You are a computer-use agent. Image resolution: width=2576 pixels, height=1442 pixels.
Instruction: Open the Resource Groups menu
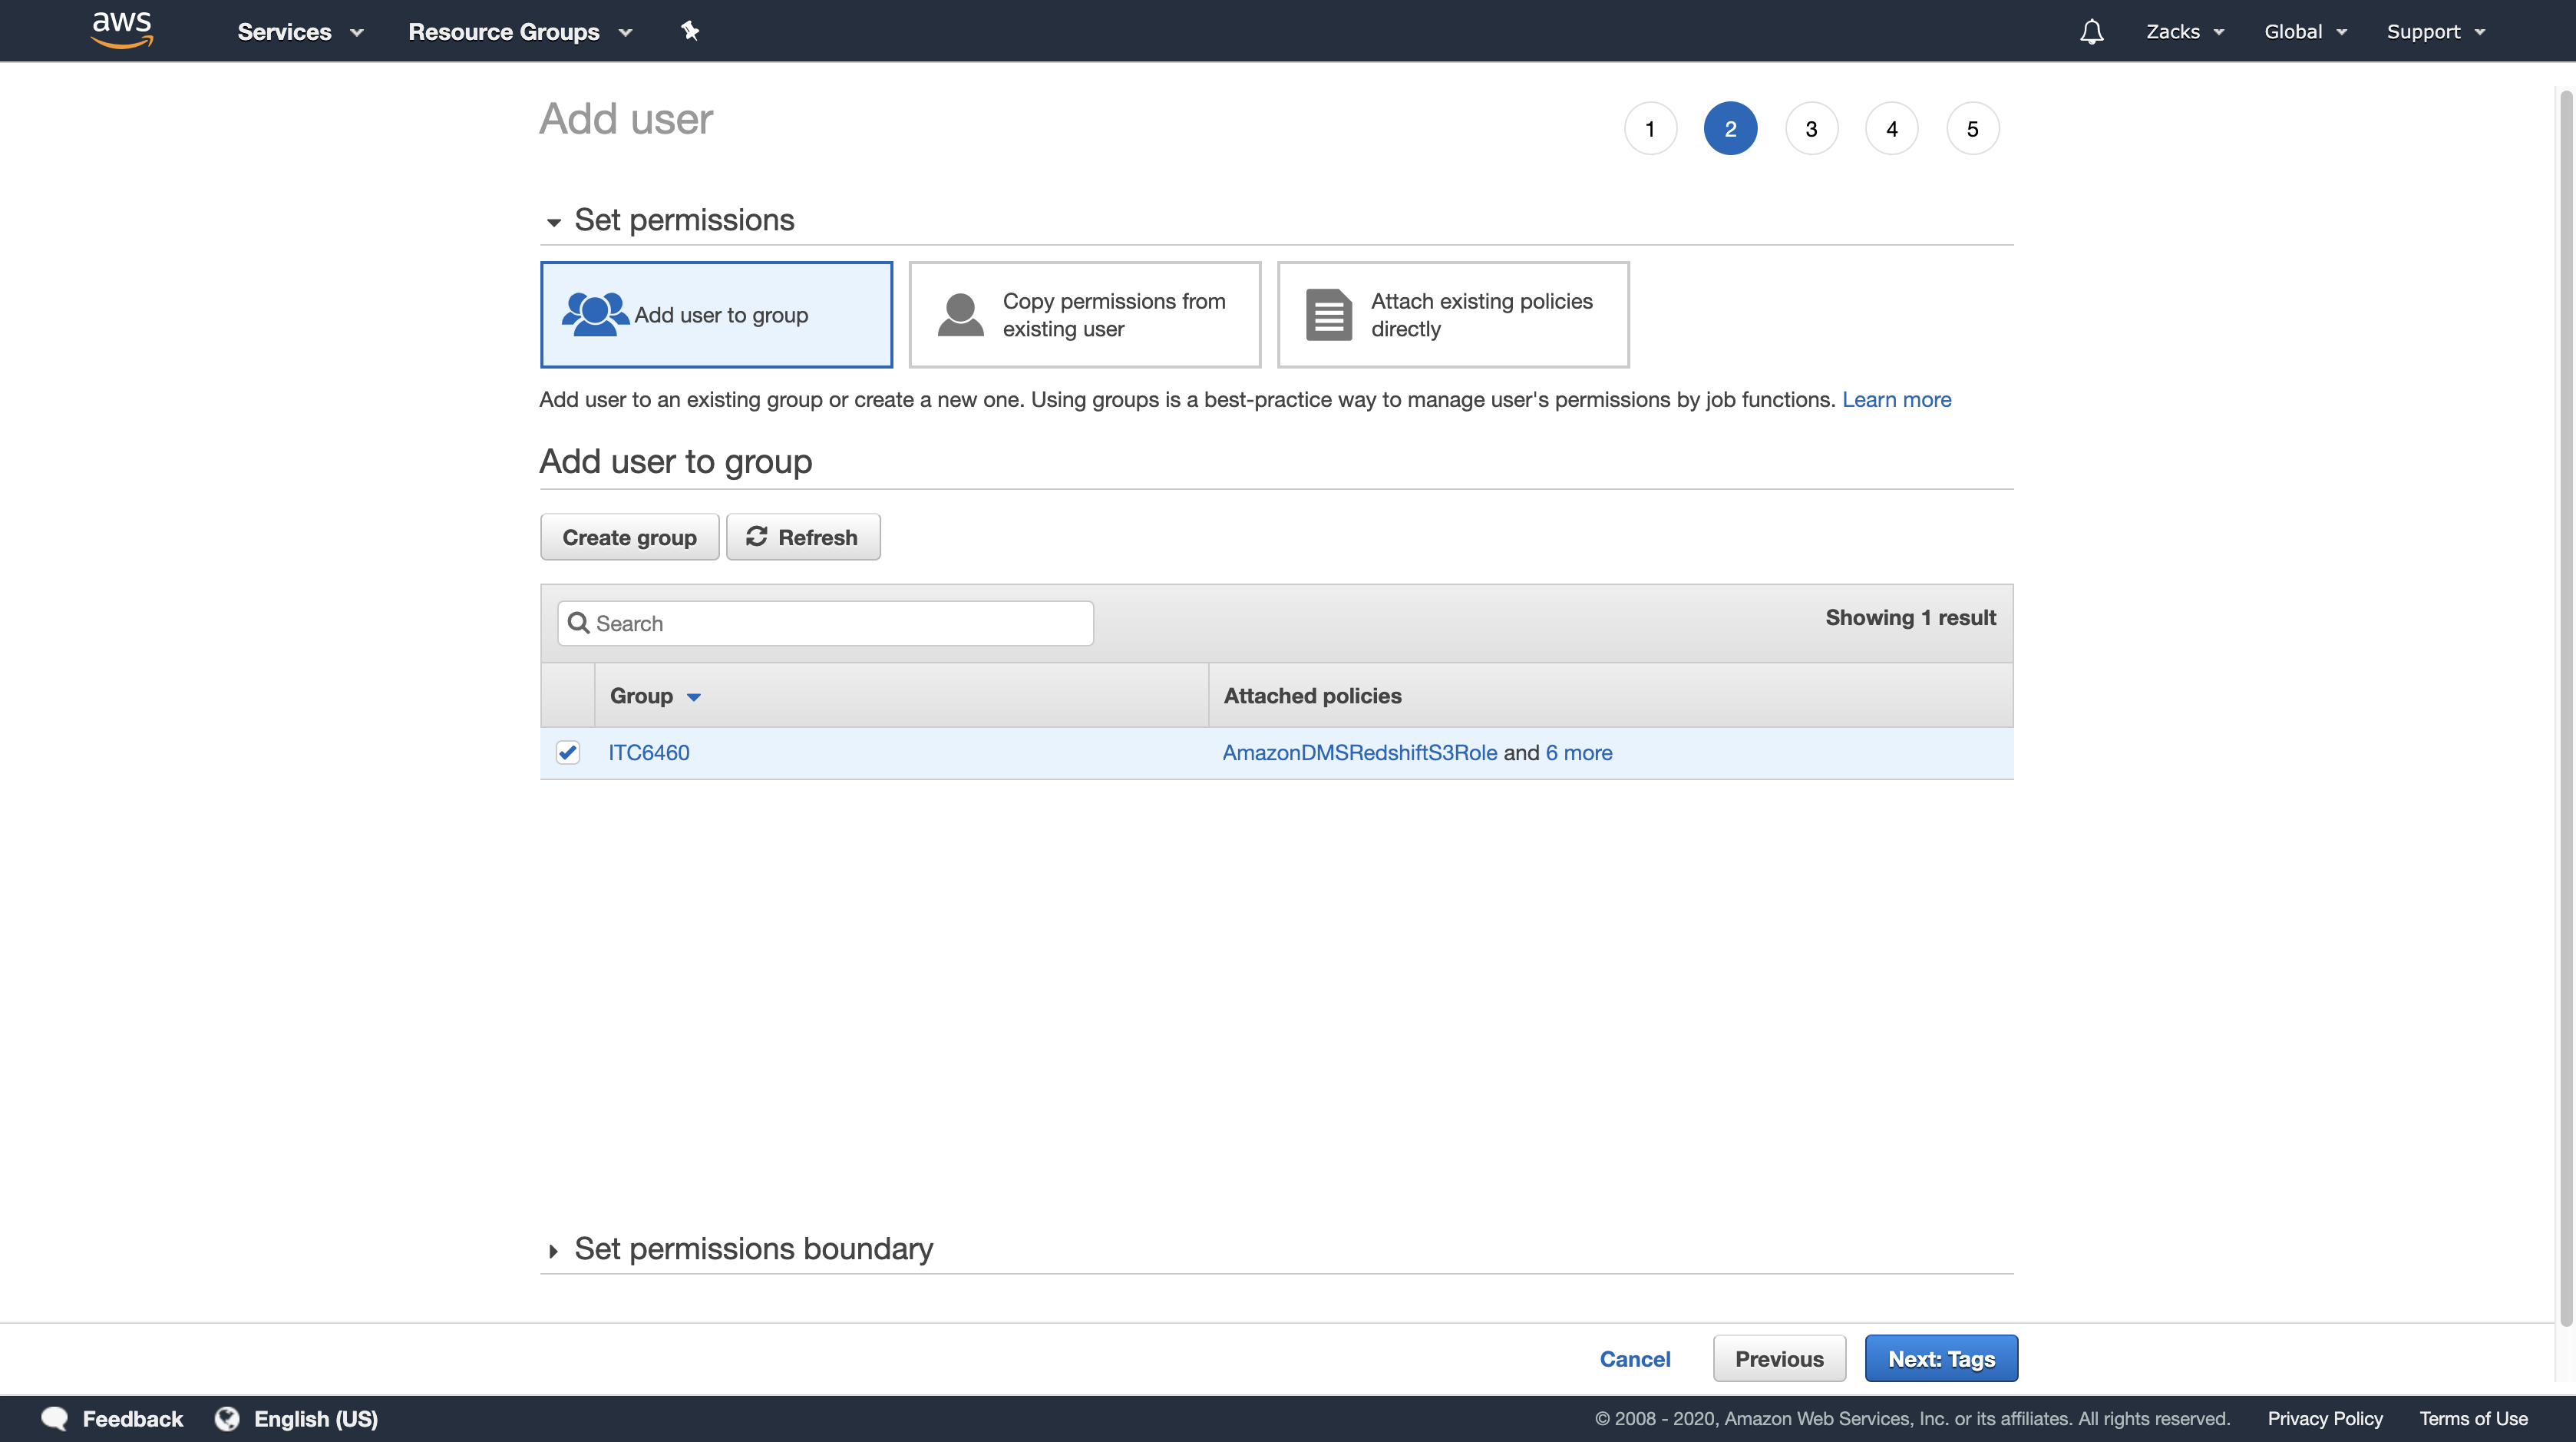tap(520, 32)
